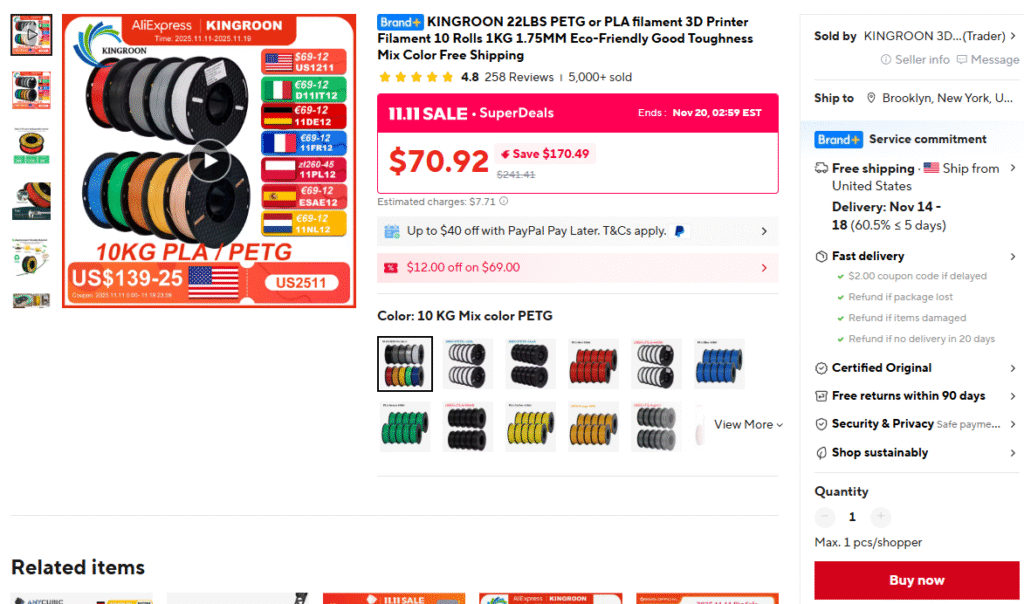Expand View More color options
Viewport: 1024px width, 604px height.
[748, 424]
